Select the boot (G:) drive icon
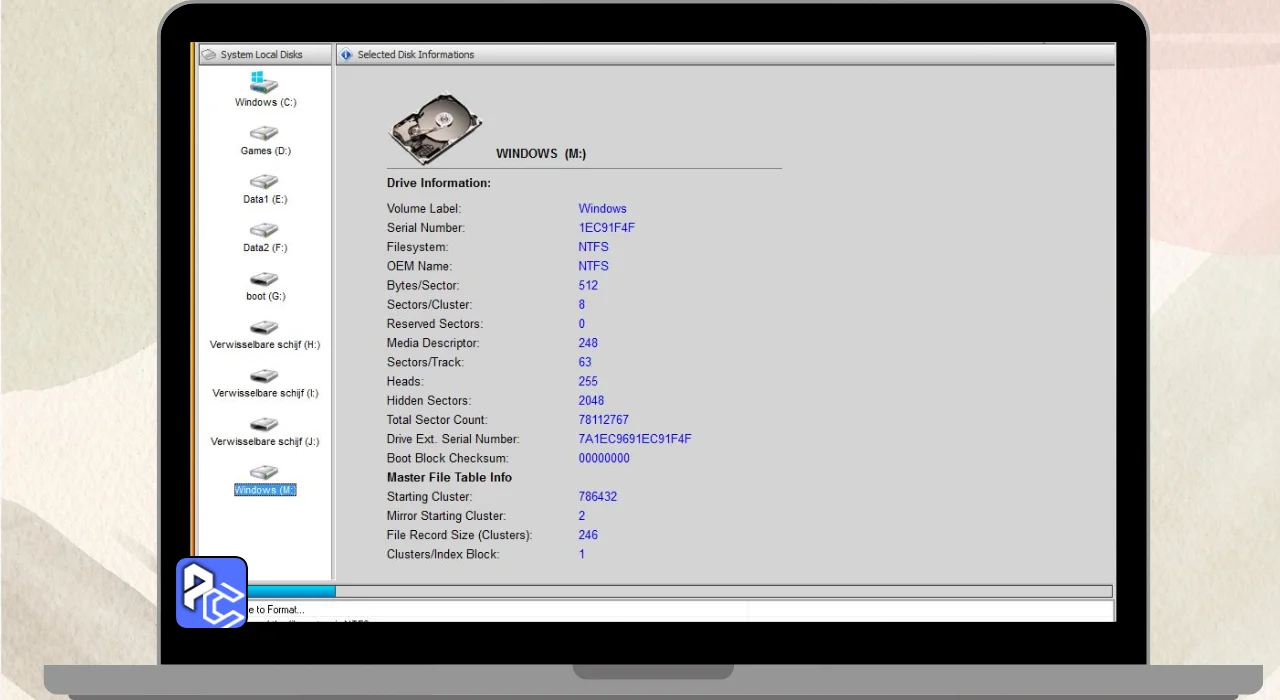The height and width of the screenshot is (700, 1280). click(264, 279)
